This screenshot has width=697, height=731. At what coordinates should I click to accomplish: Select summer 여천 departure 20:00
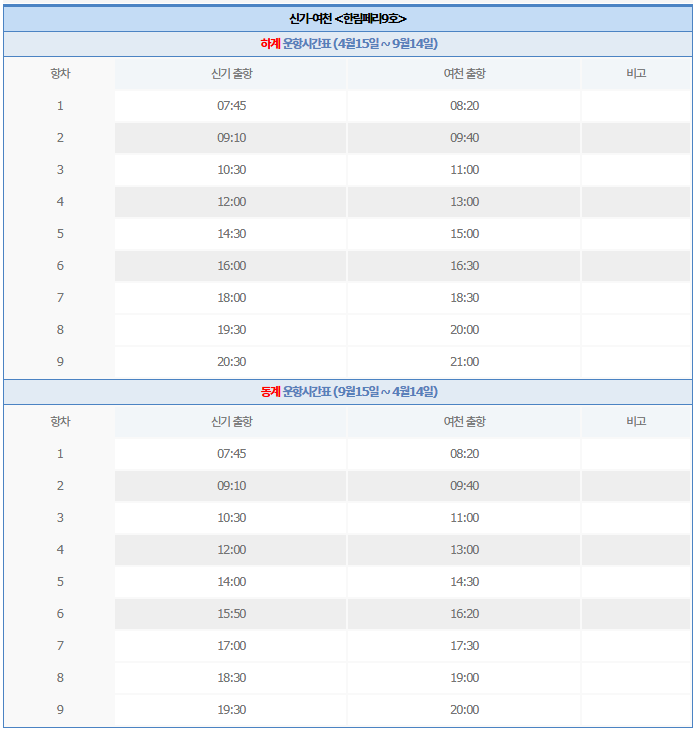[x=464, y=330]
